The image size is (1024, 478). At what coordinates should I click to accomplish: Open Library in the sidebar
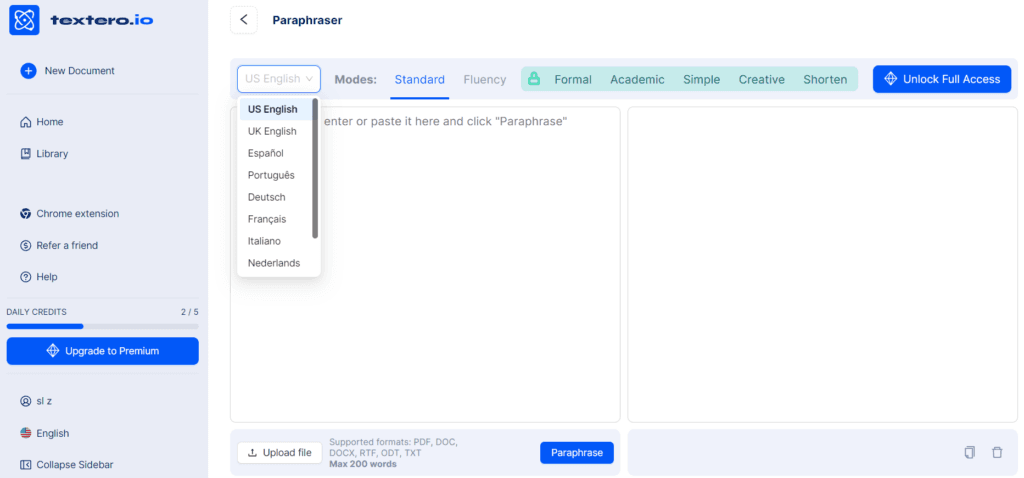click(44, 154)
